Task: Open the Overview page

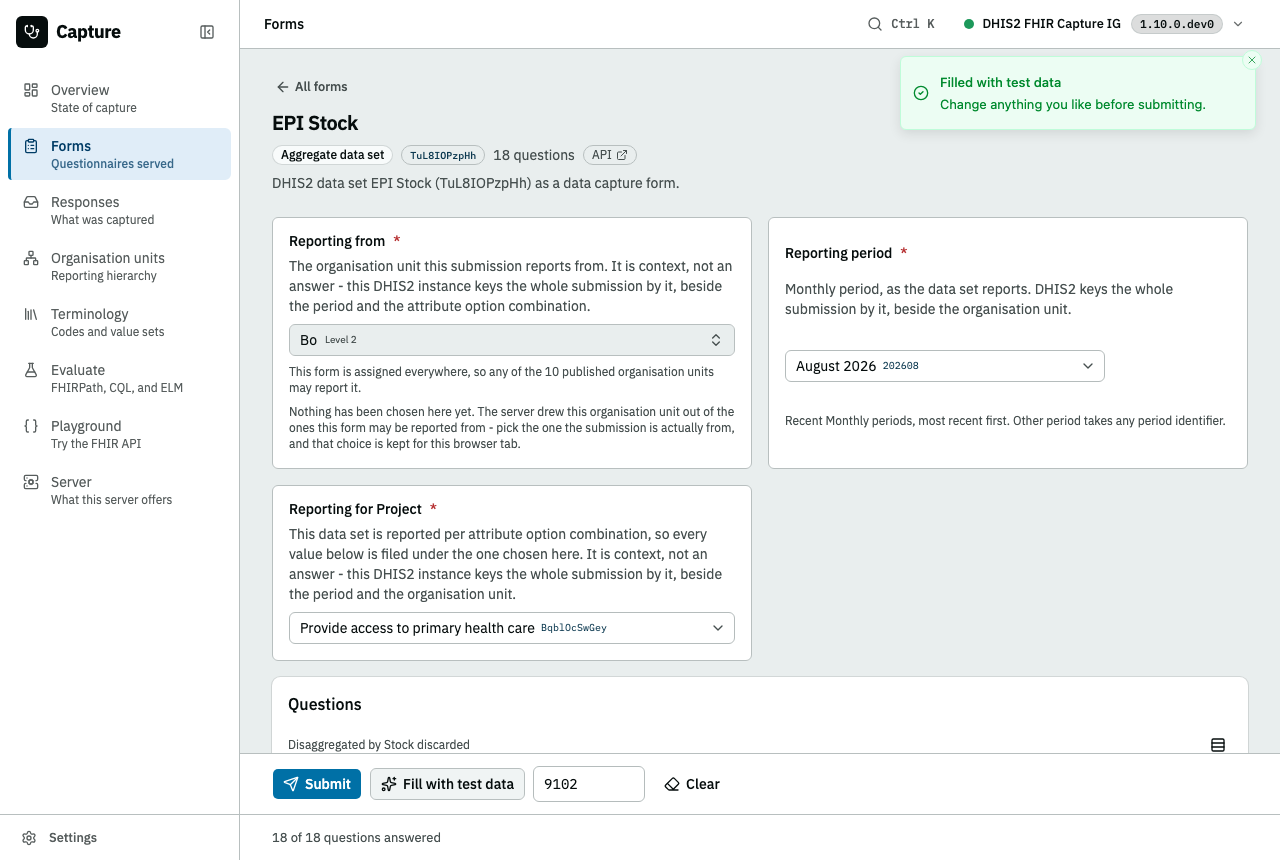Action: pos(119,98)
